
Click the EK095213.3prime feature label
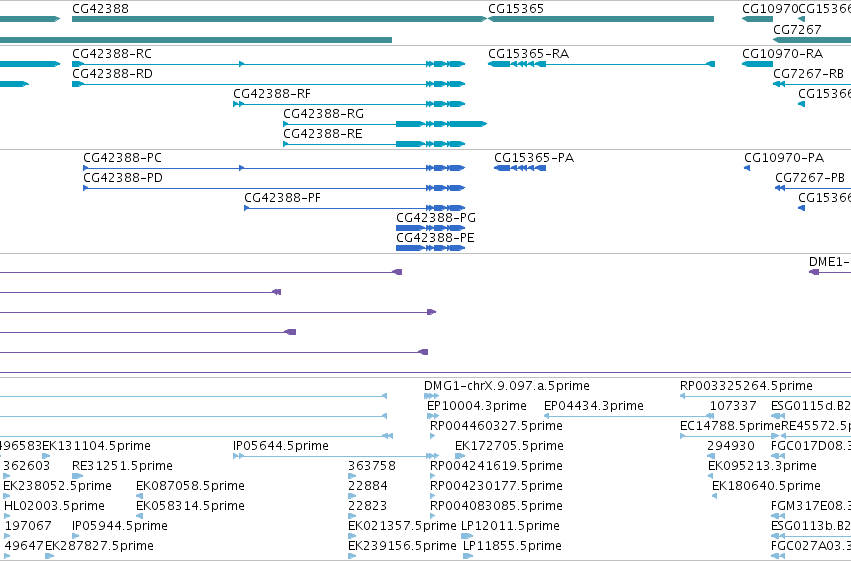tap(762, 466)
